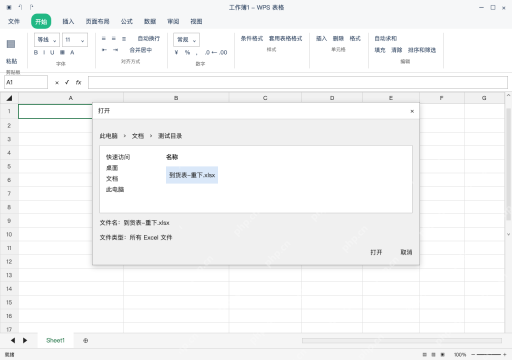The width and height of the screenshot is (512, 360).
Task: Apply percent % number format
Action: point(187,52)
